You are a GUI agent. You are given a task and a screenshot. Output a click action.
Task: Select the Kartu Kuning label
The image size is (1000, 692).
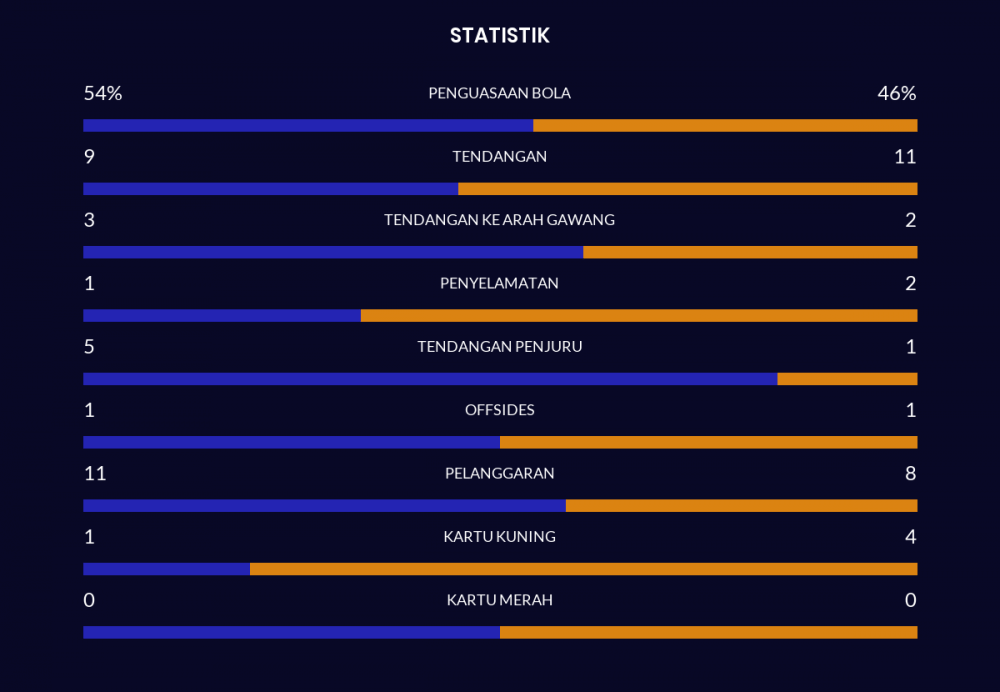point(499,537)
